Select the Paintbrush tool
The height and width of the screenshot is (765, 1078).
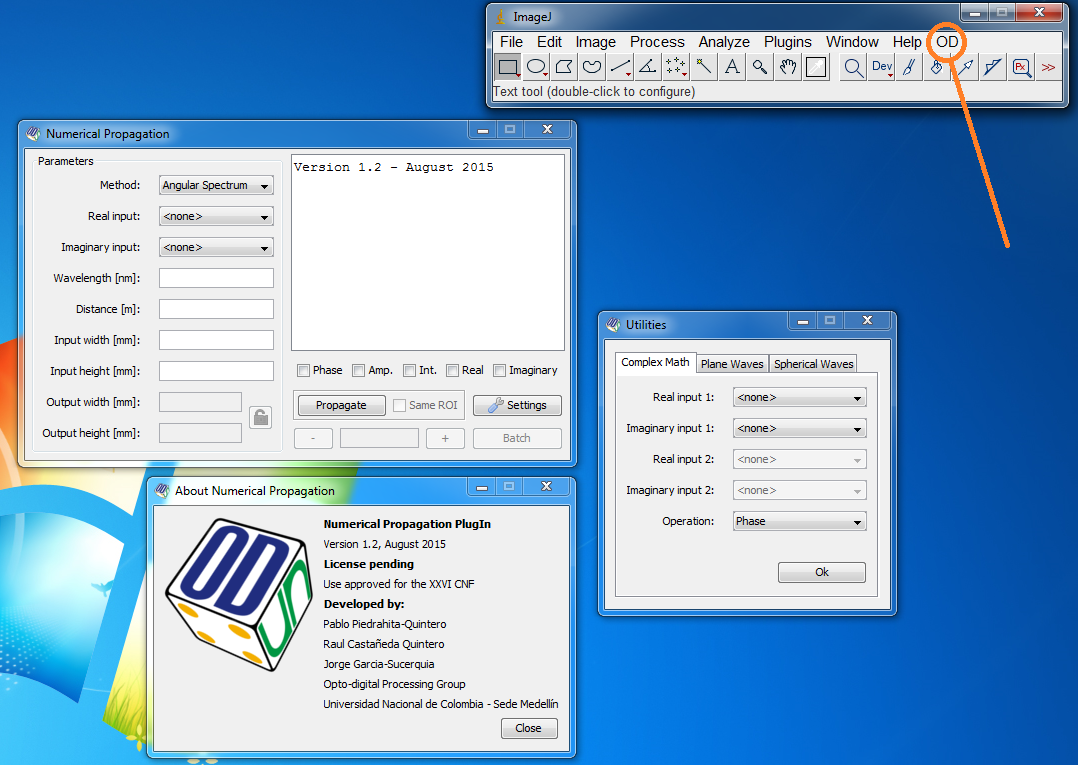click(909, 67)
